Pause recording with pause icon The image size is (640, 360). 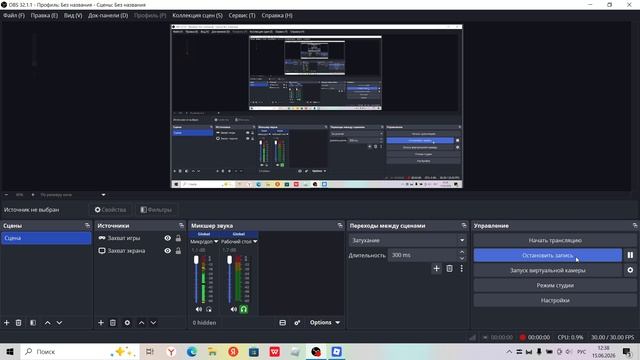point(630,255)
